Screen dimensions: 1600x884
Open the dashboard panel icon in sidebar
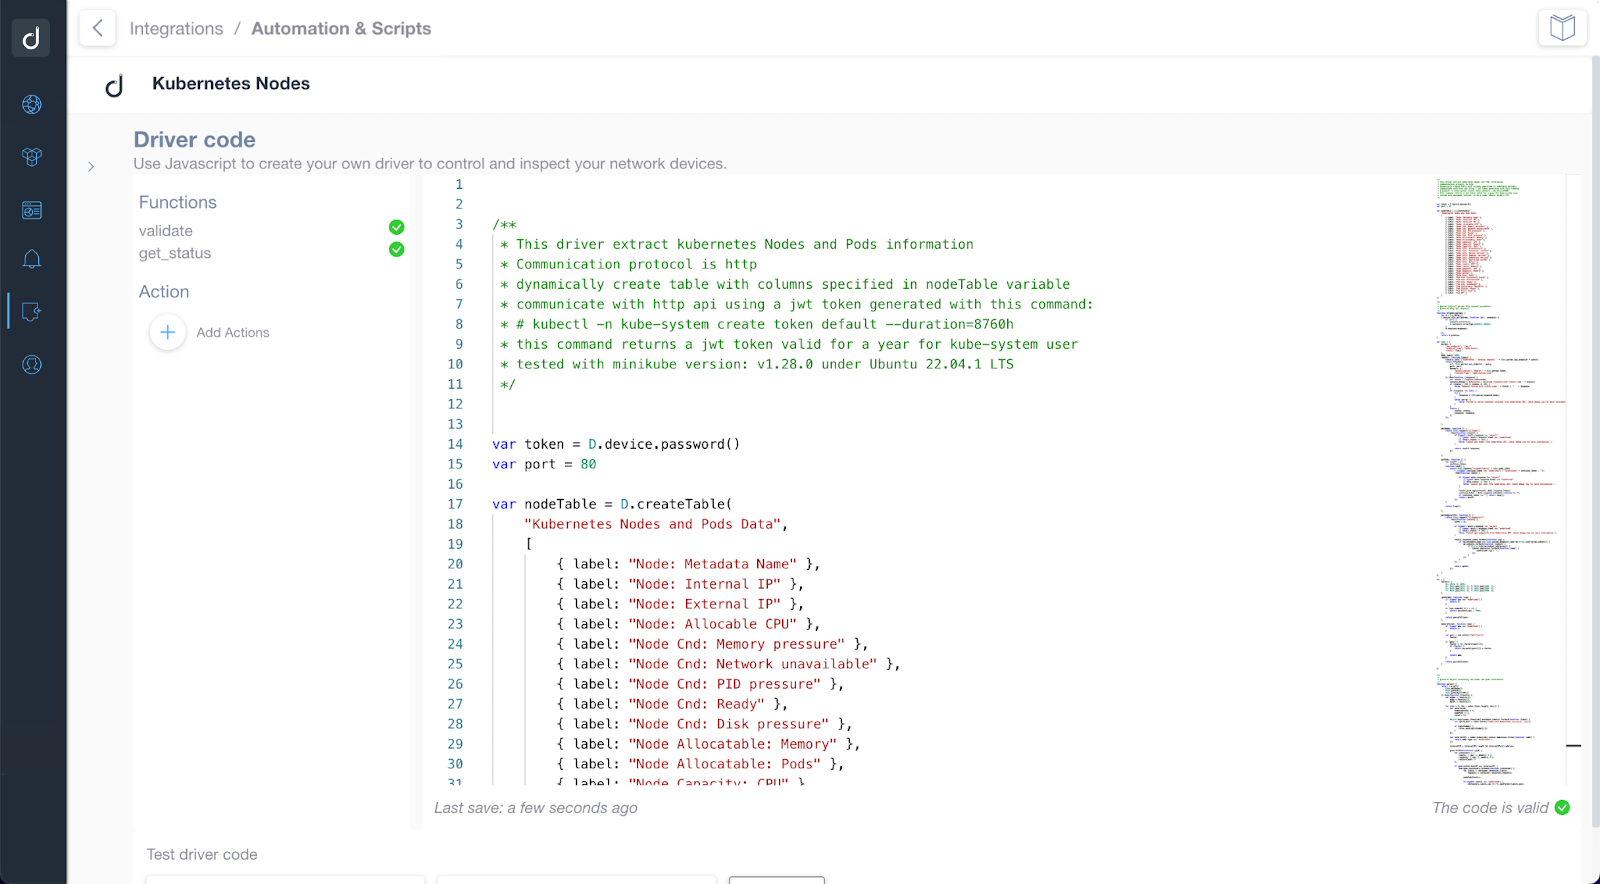tap(32, 210)
